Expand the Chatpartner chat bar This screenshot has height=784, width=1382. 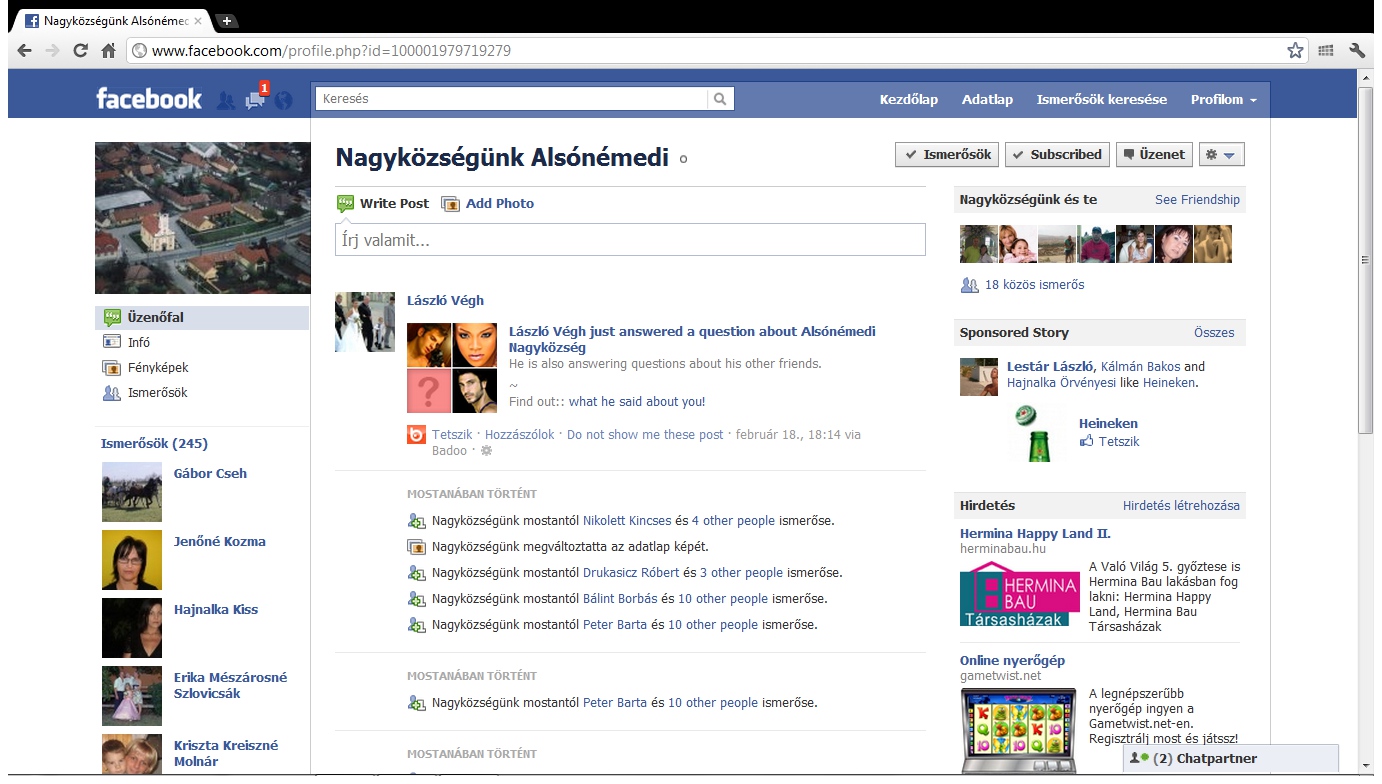click(1230, 758)
